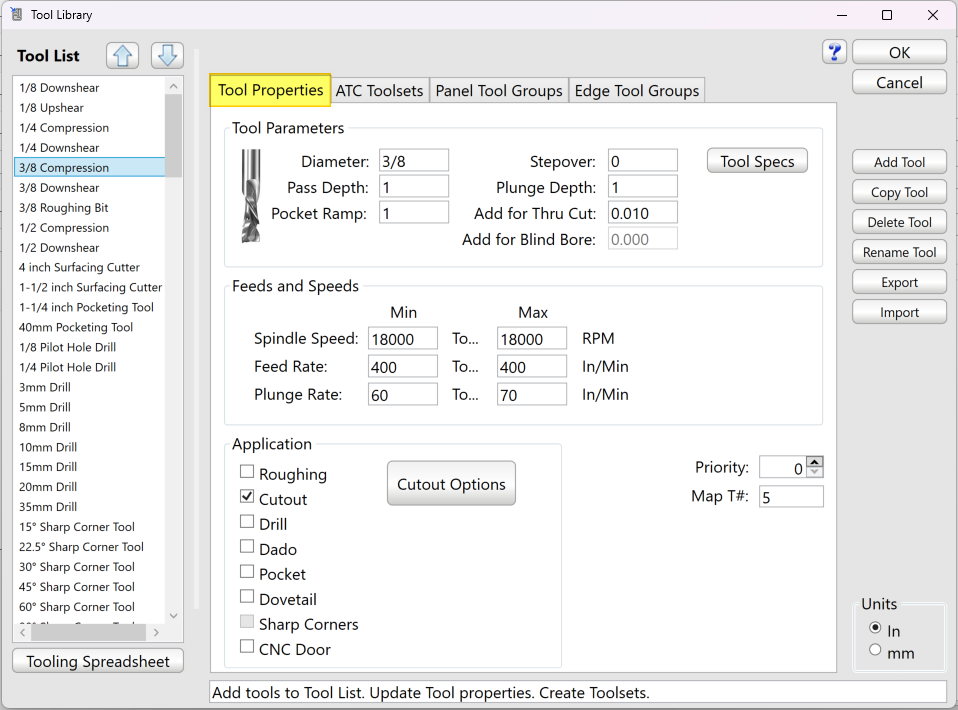The width and height of the screenshot is (958, 710).
Task: Select mm units radio button
Action: tap(876, 651)
